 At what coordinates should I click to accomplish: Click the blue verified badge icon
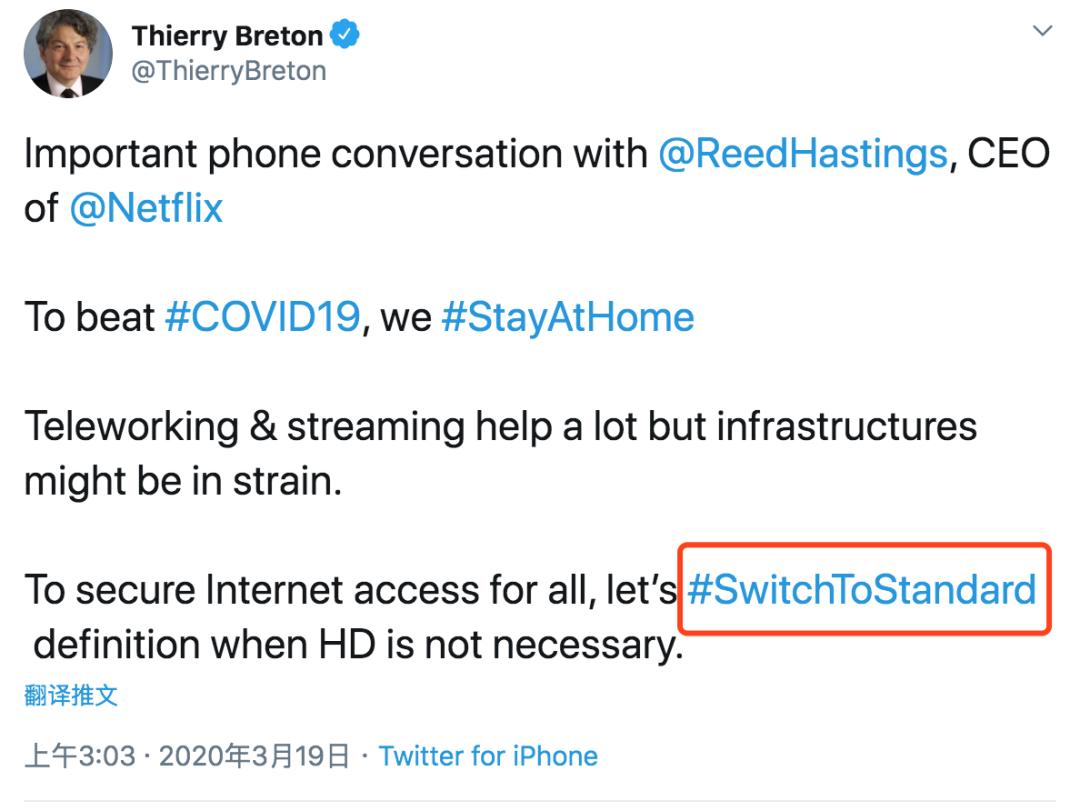click(346, 37)
